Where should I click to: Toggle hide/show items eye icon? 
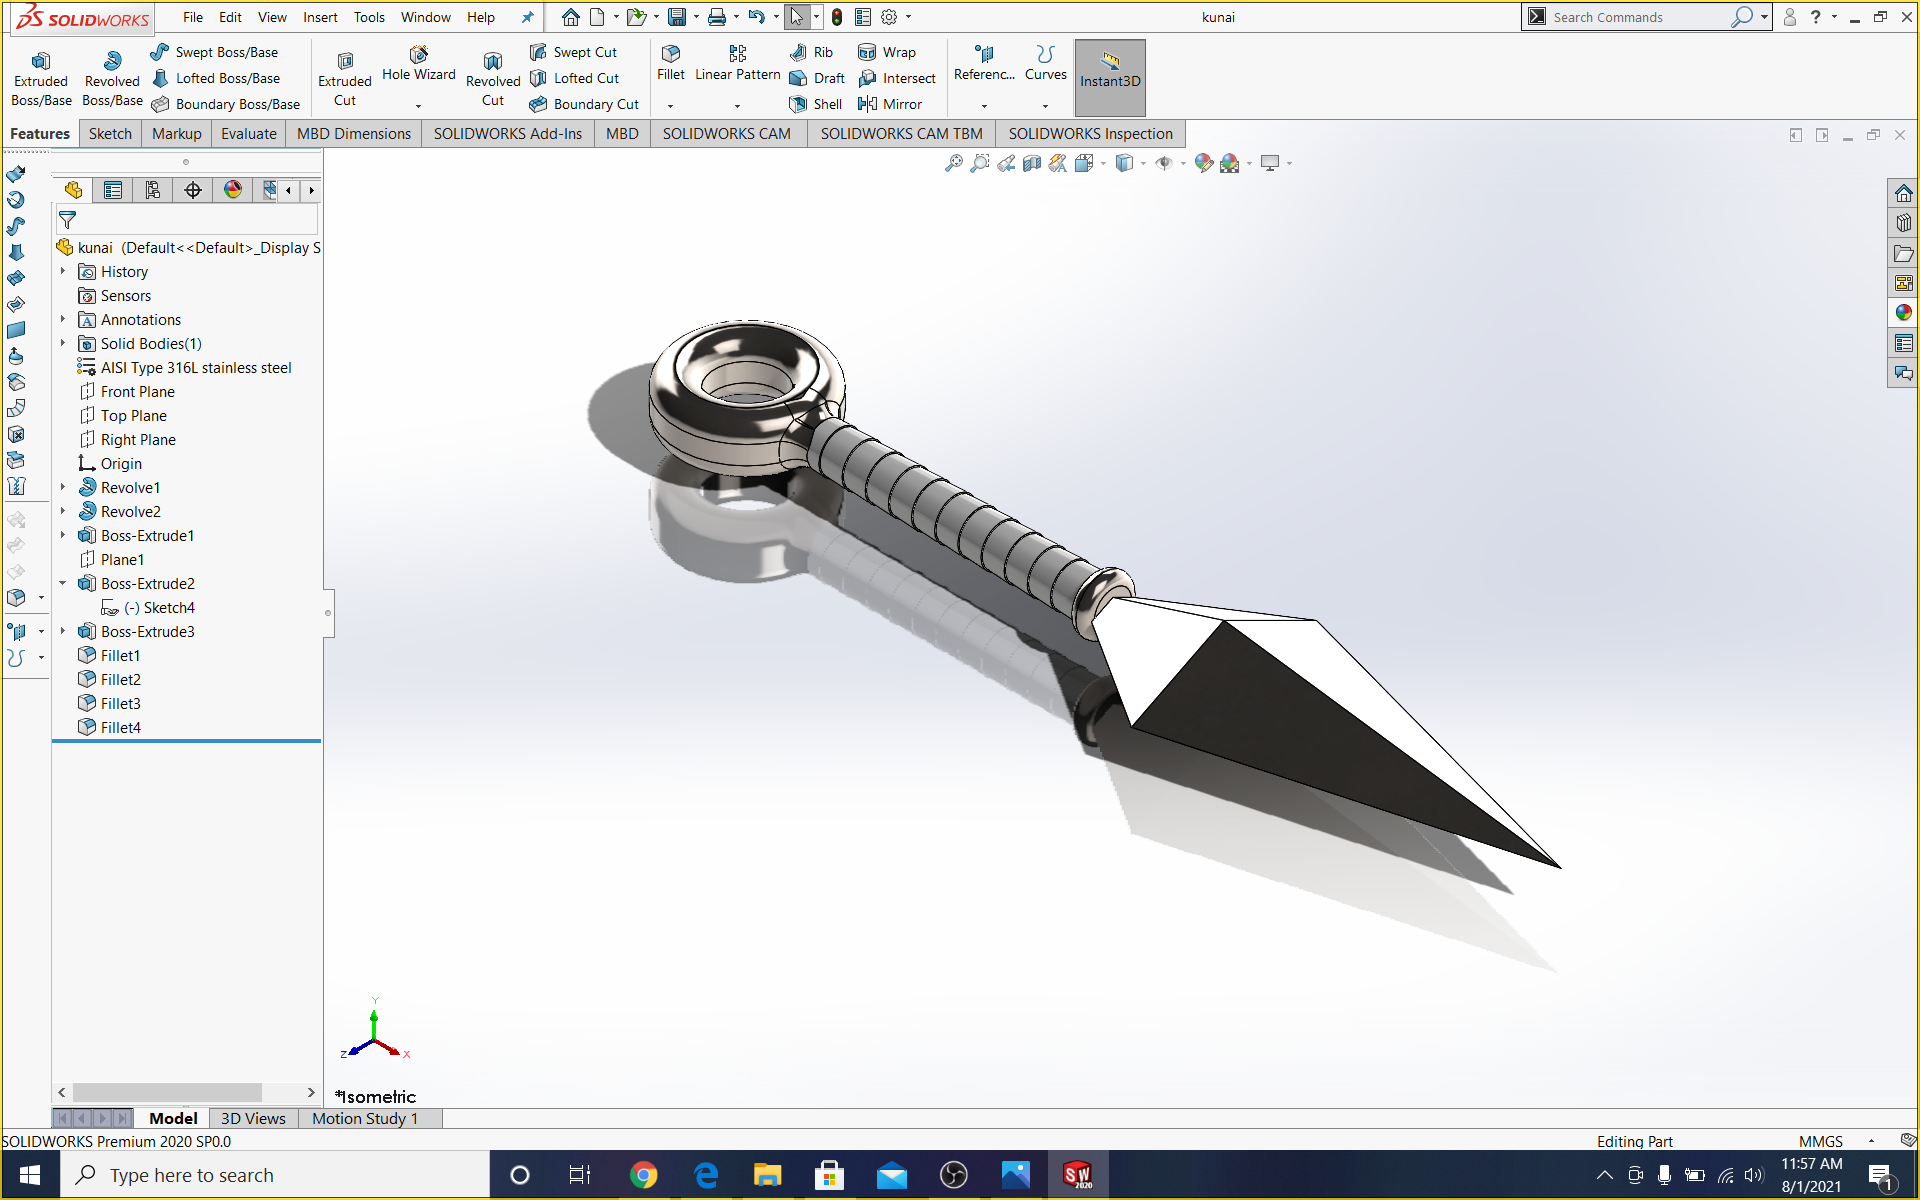pyautogui.click(x=1164, y=163)
